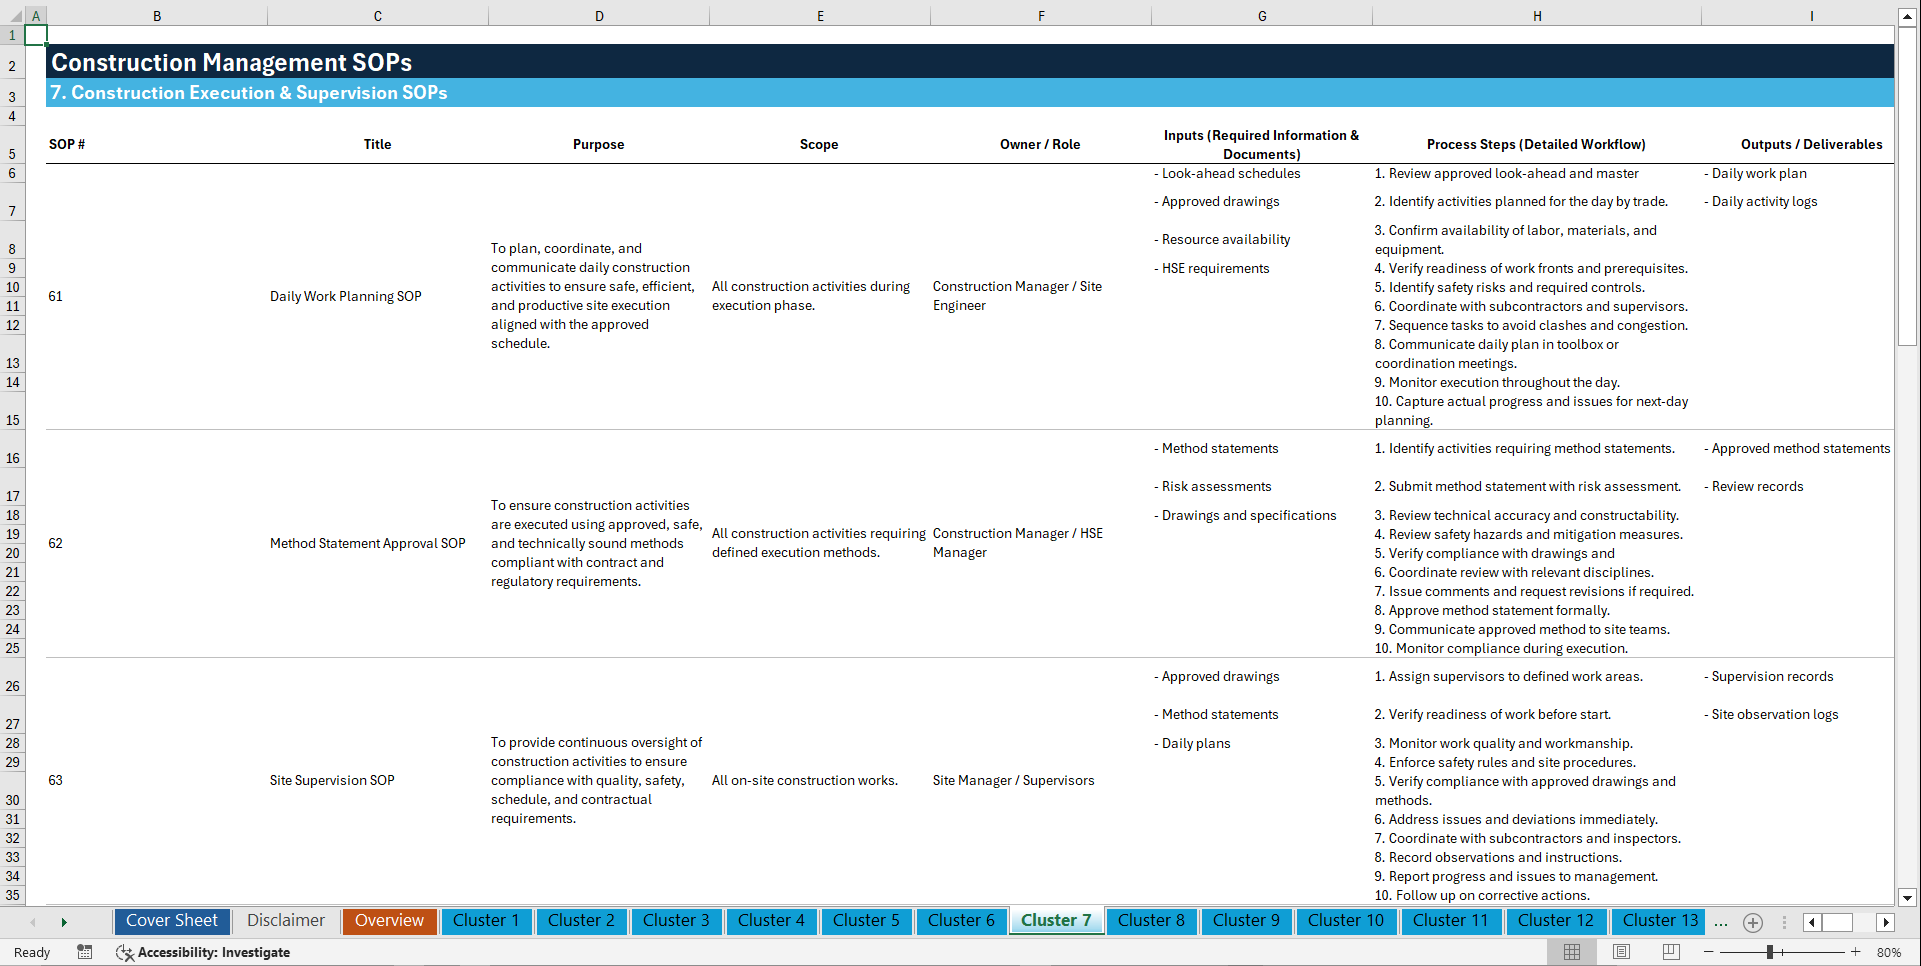Open the Overview sheet tab
This screenshot has height=966, width=1921.
(389, 921)
